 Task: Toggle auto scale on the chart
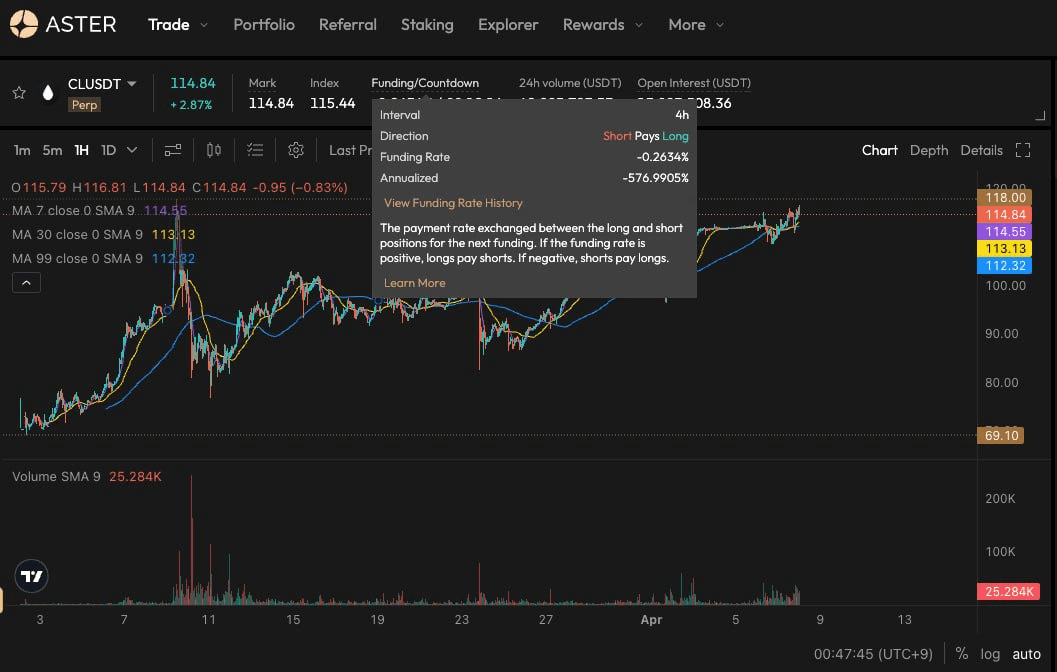(1027, 654)
